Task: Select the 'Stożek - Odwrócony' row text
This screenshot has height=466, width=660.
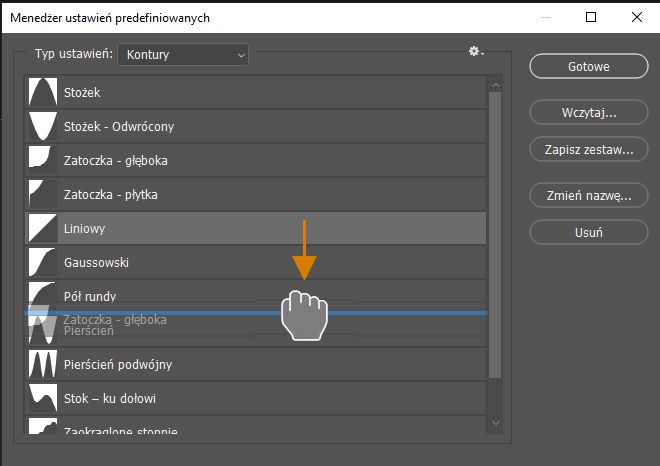Action: click(119, 126)
